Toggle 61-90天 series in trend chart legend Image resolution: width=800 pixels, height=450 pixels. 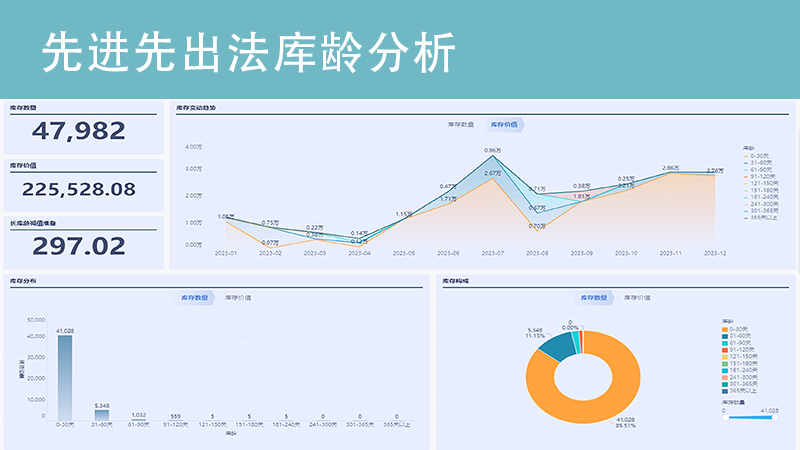click(x=758, y=169)
